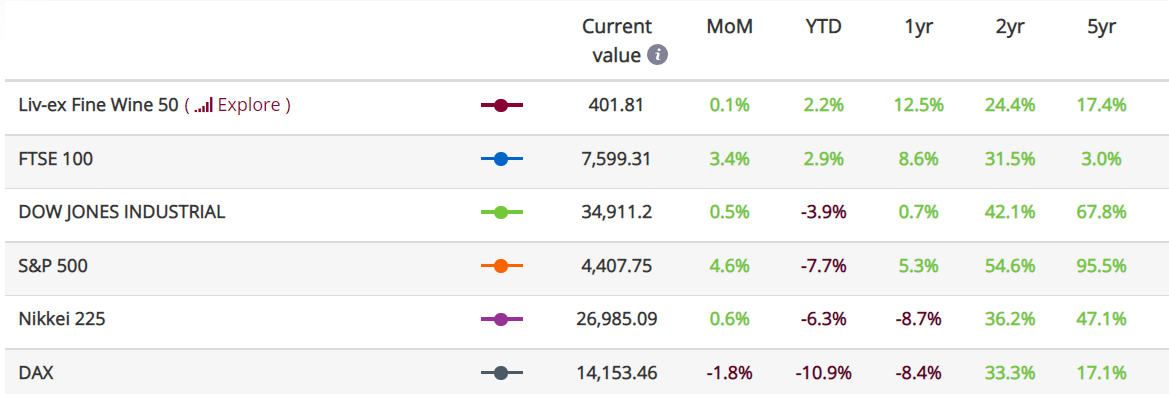Viewport: 1169px width, 394px height.
Task: Select the DOW JONES INDUSTRIAL row label
Action: (x=122, y=212)
